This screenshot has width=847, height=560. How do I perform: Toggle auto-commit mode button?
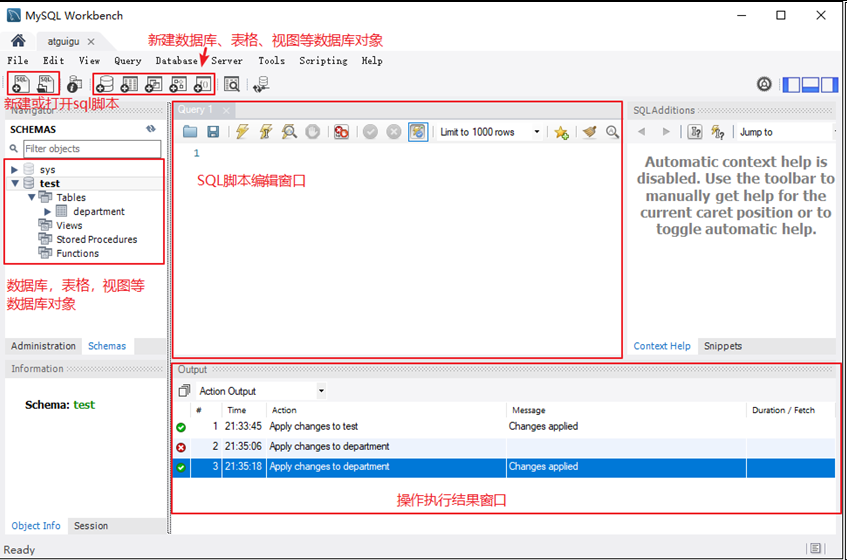point(418,131)
